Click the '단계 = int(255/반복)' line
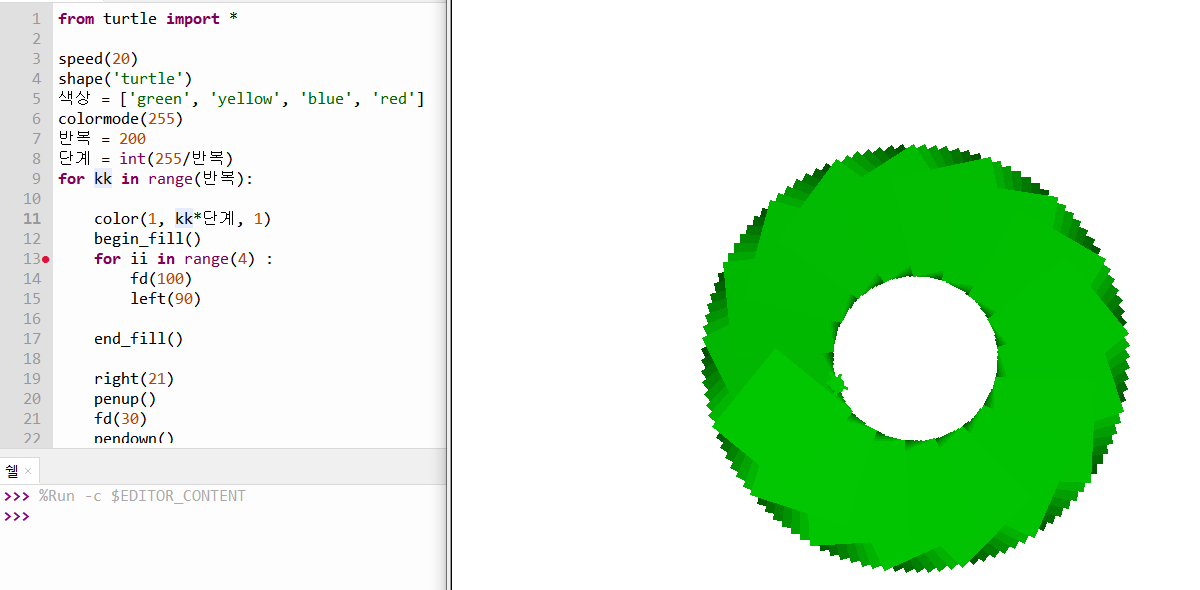Viewport: 1200px width, 590px height. [x=146, y=159]
